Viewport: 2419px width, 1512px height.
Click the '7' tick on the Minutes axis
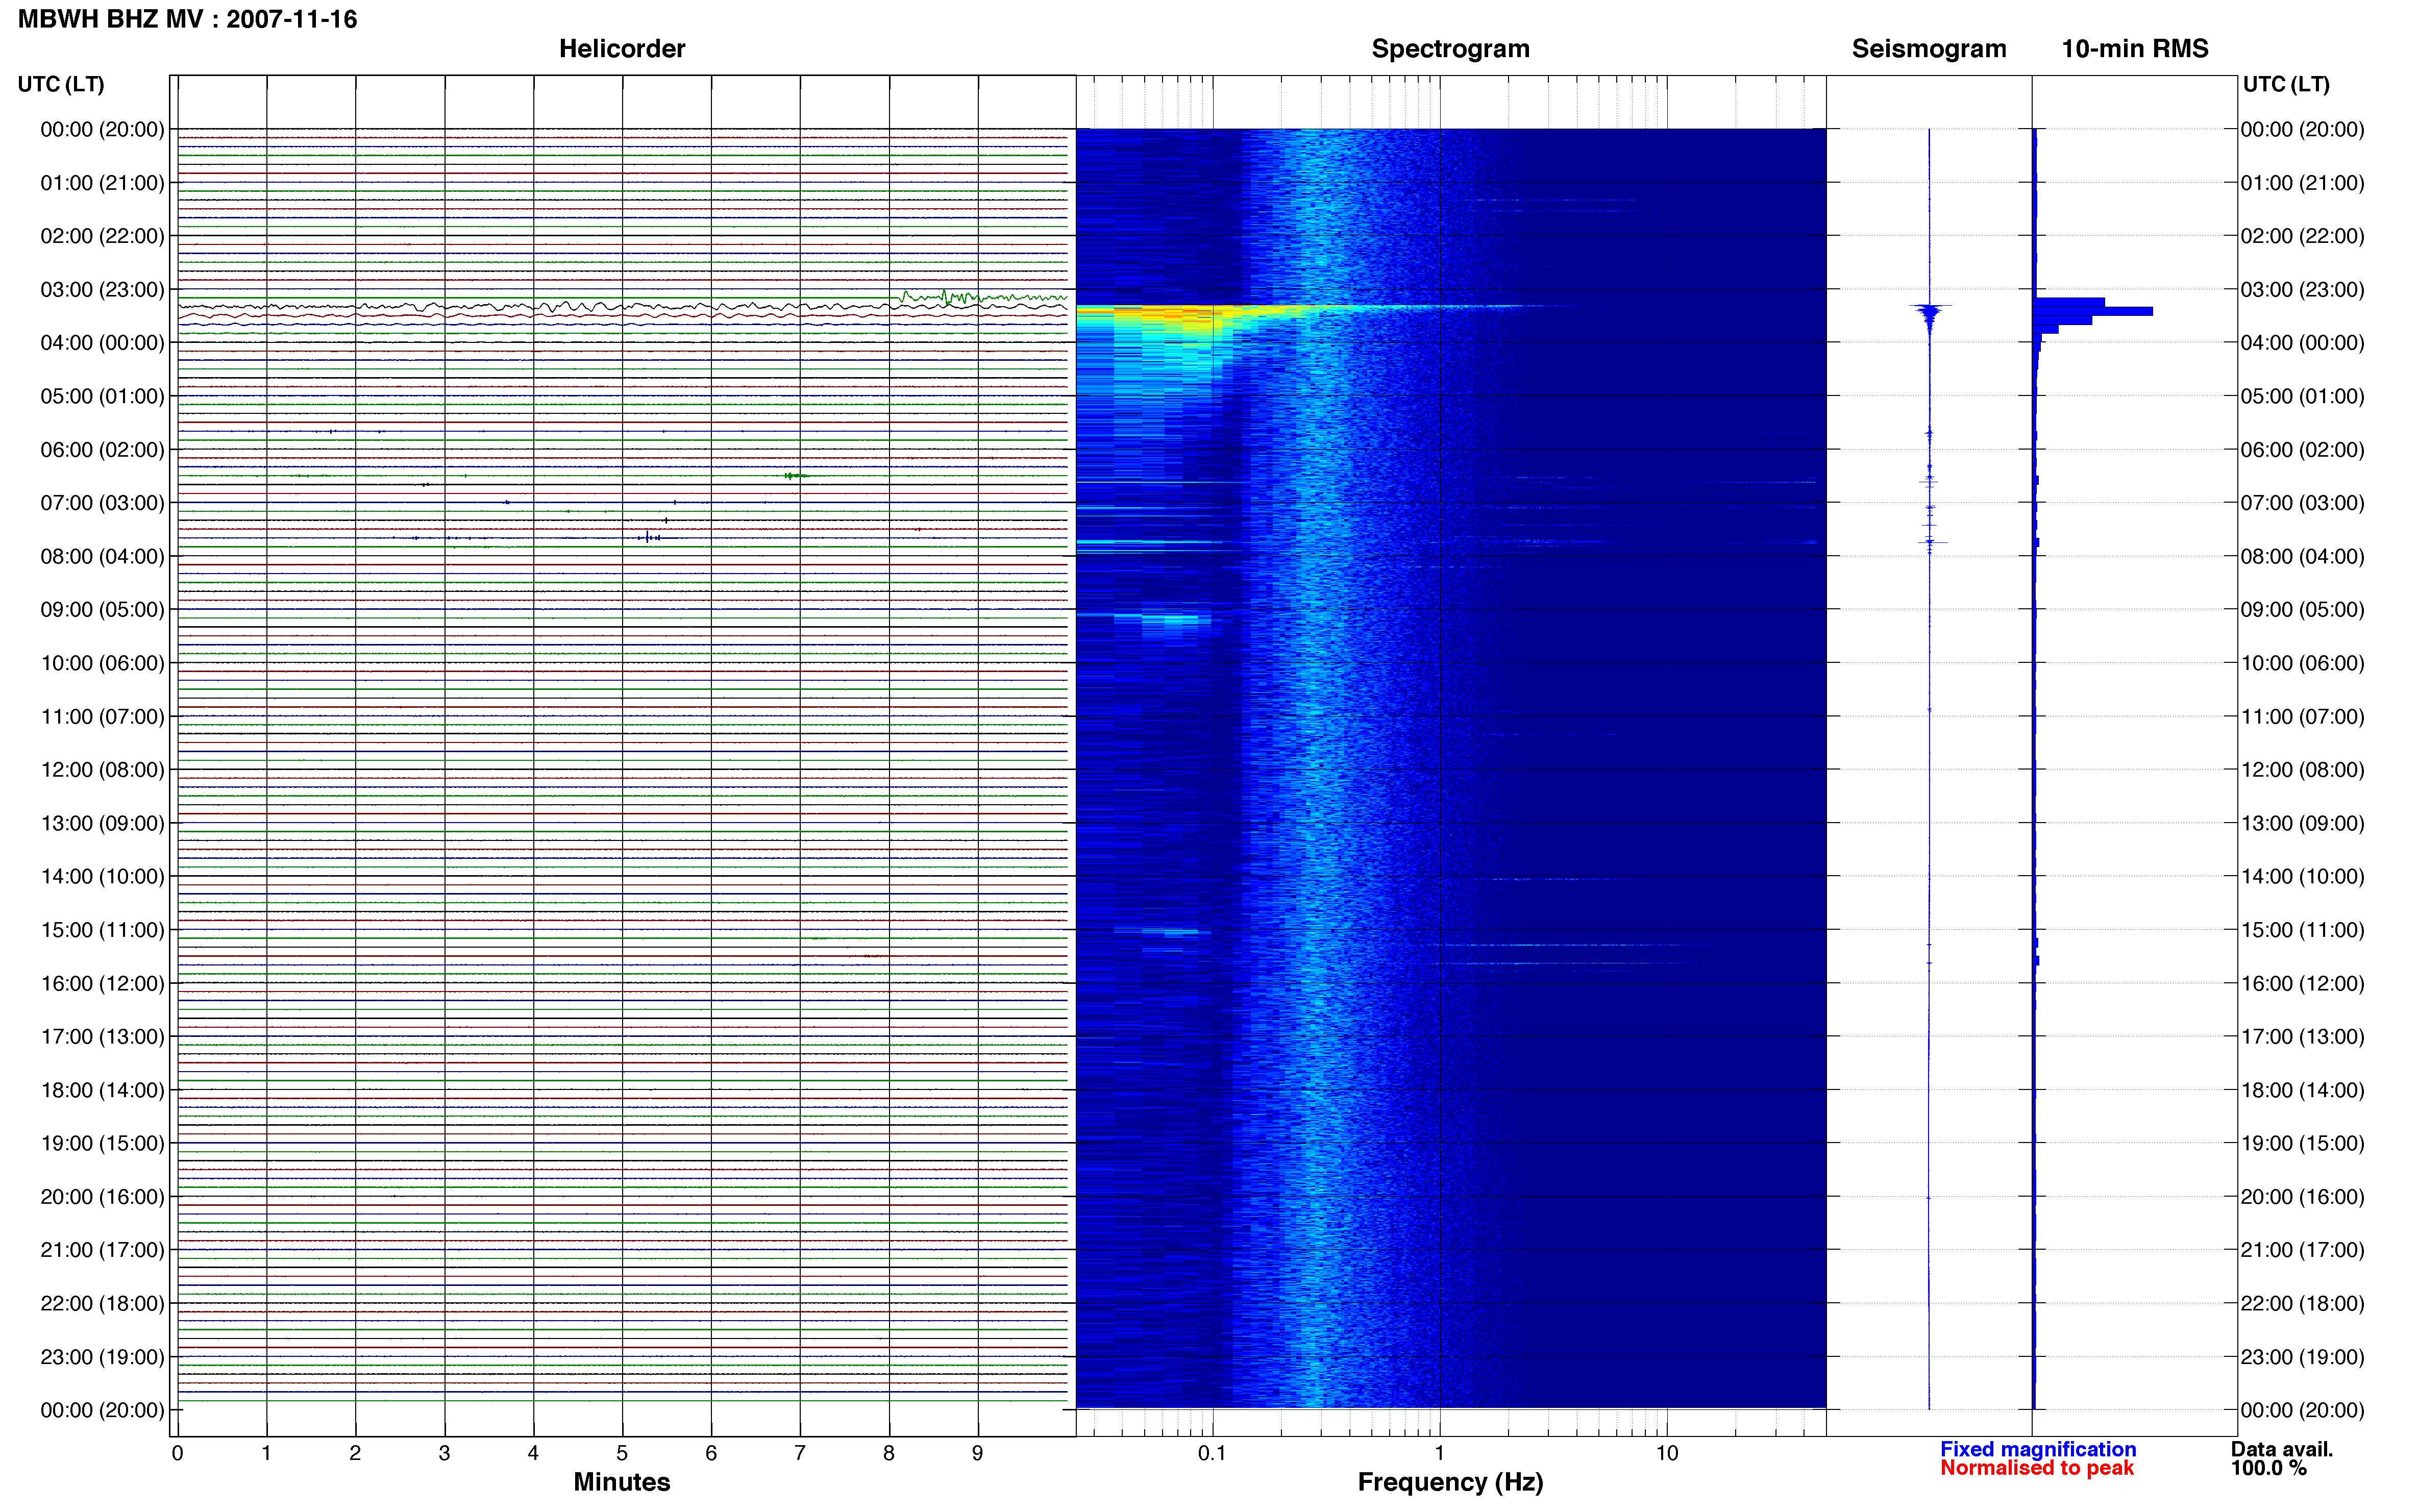(799, 1453)
